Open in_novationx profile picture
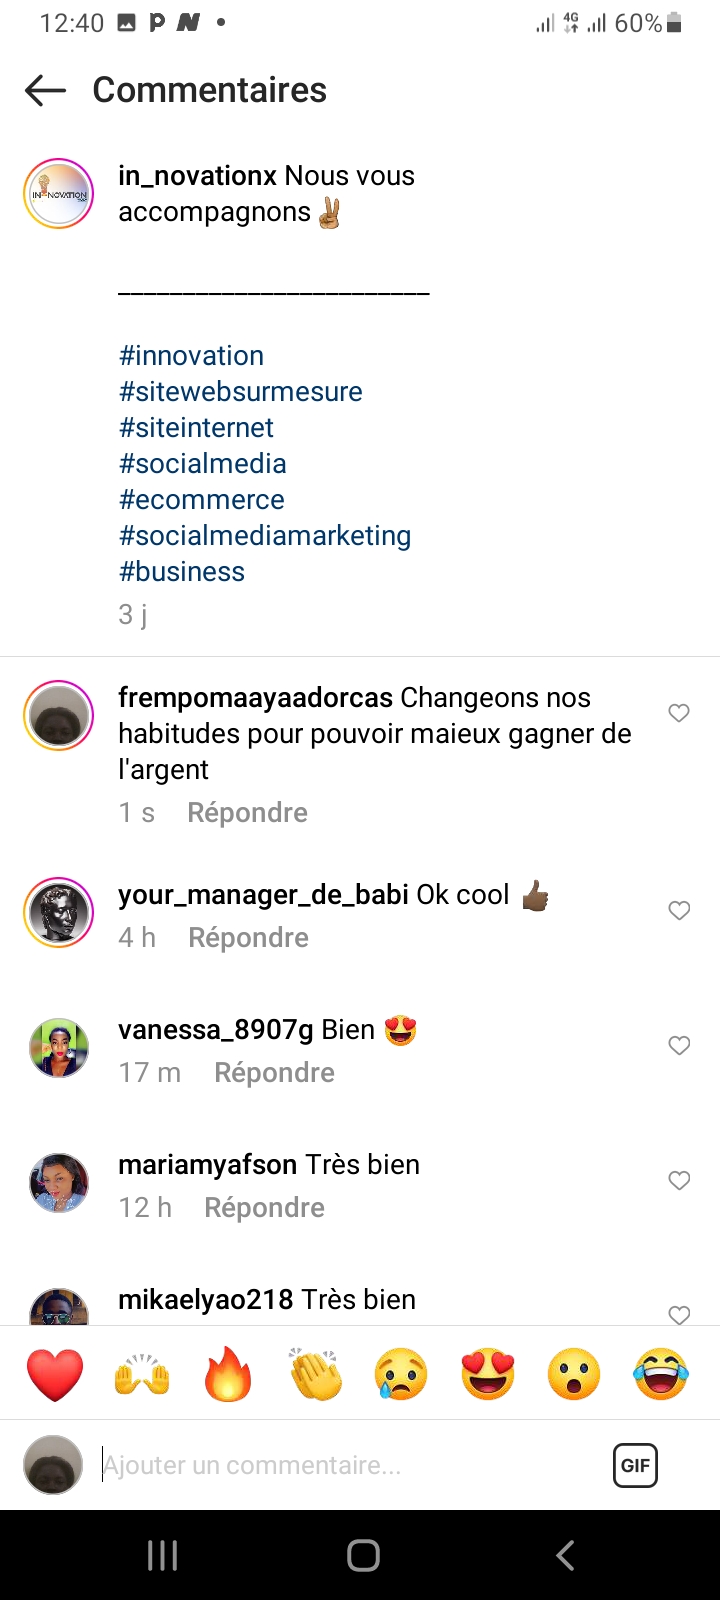The height and width of the screenshot is (1600, 720). click(59, 194)
